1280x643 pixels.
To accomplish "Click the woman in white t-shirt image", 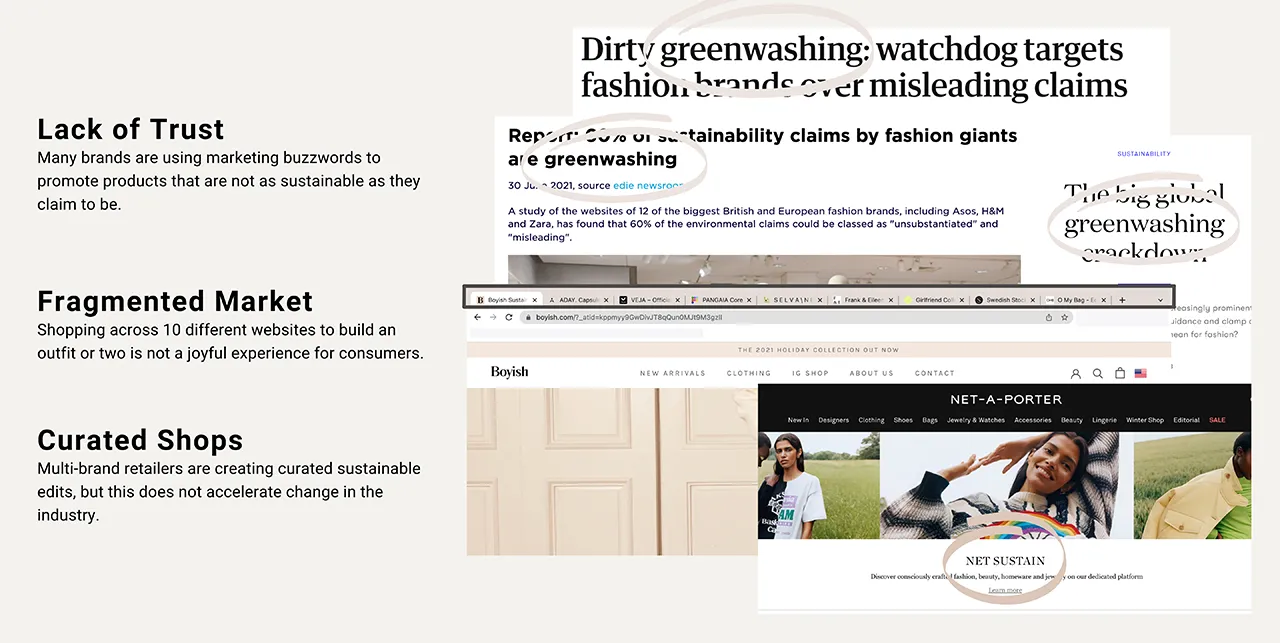I will tap(818, 487).
